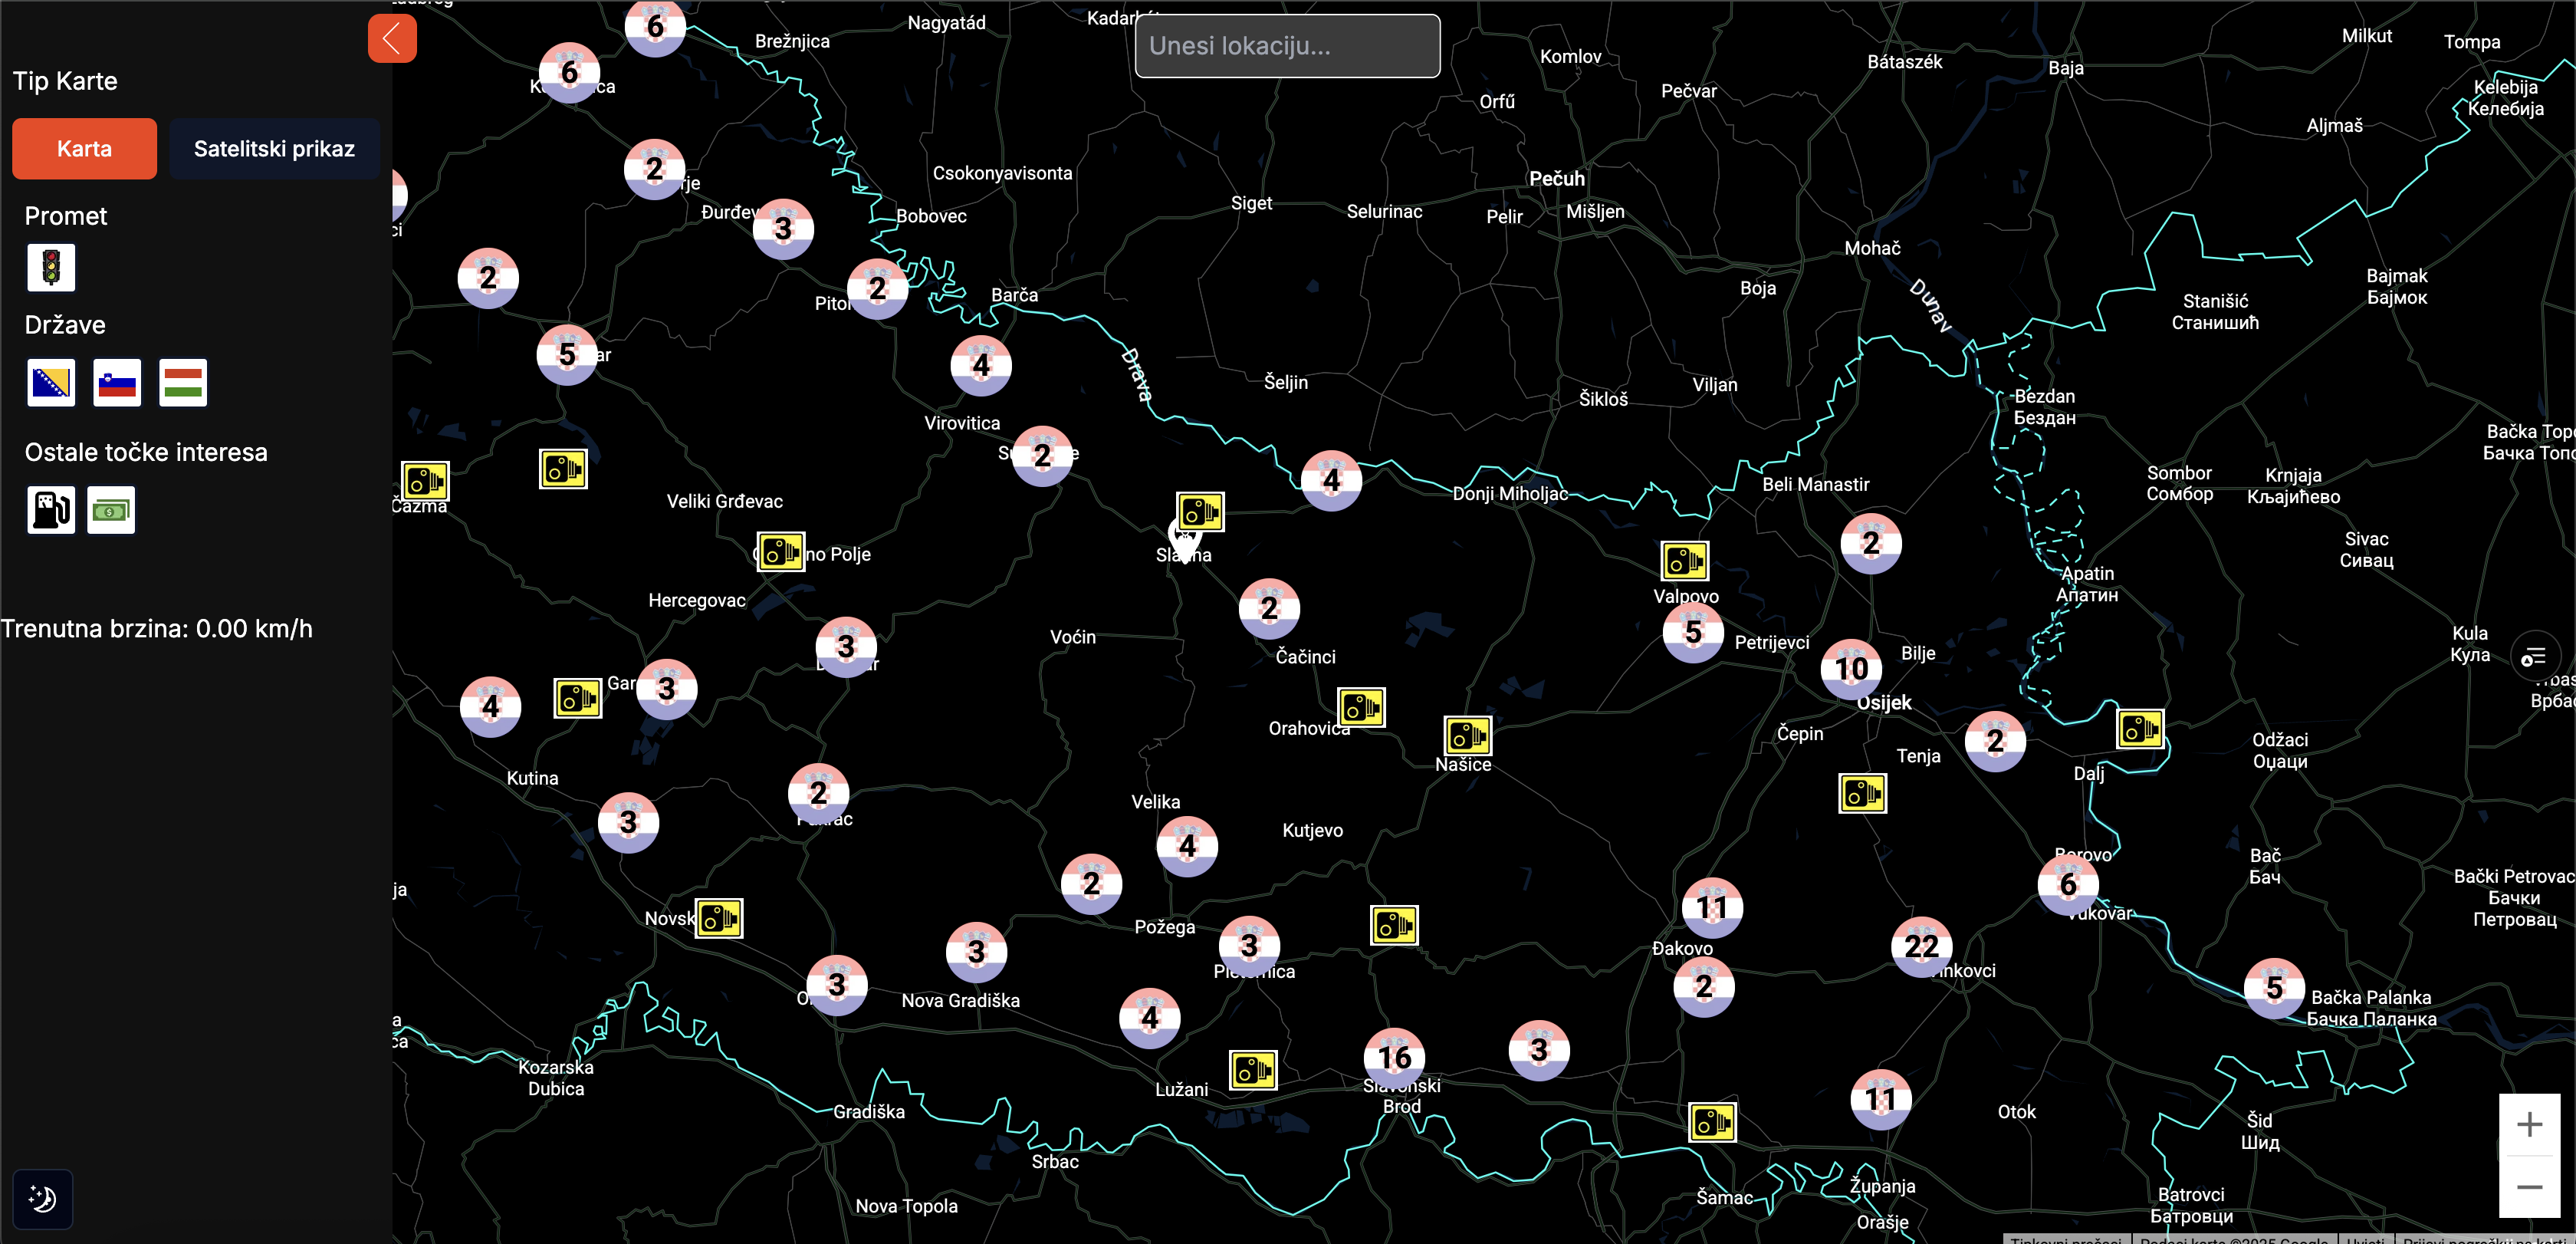Toggle gas stations points of interest
This screenshot has width=2576, height=1244.
click(51, 510)
